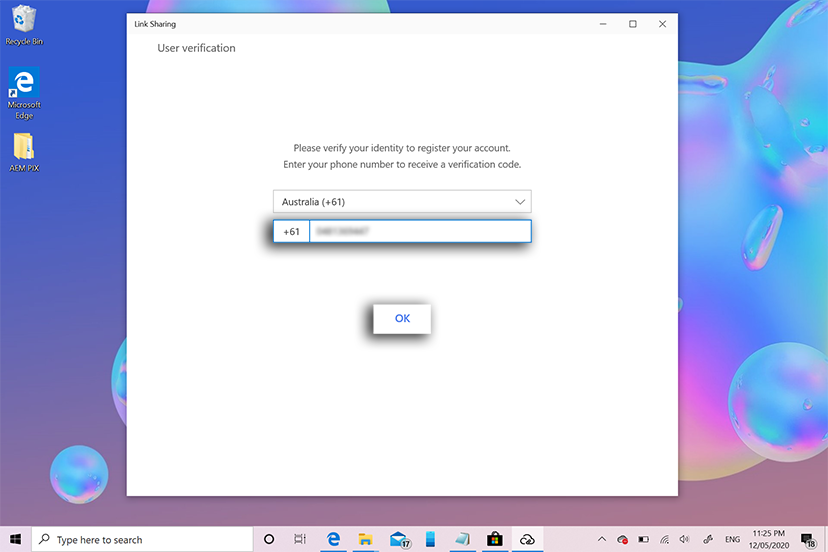Click the +61 country code prefix
The image size is (828, 552).
click(x=291, y=231)
